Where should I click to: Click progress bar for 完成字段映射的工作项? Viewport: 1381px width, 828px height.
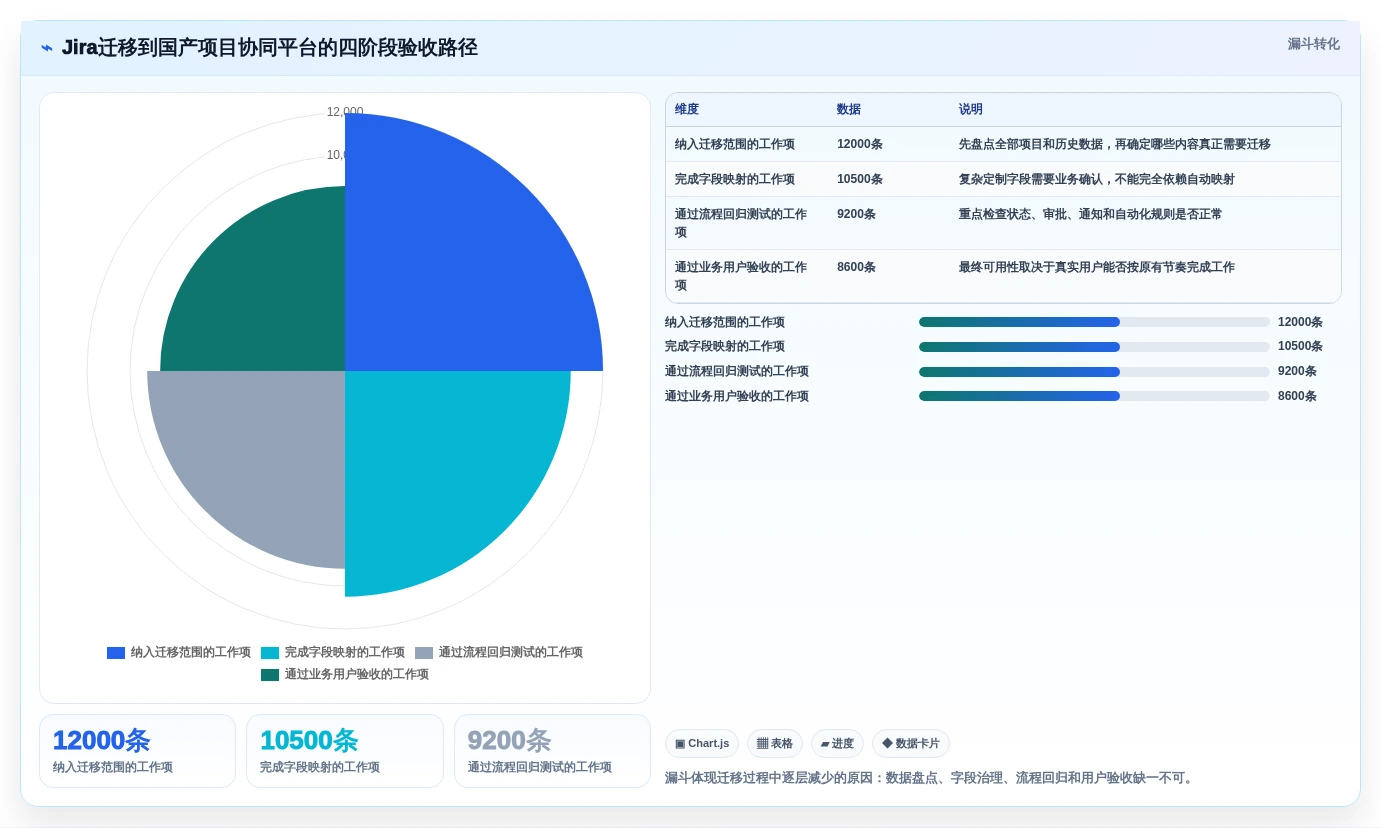(x=1094, y=347)
